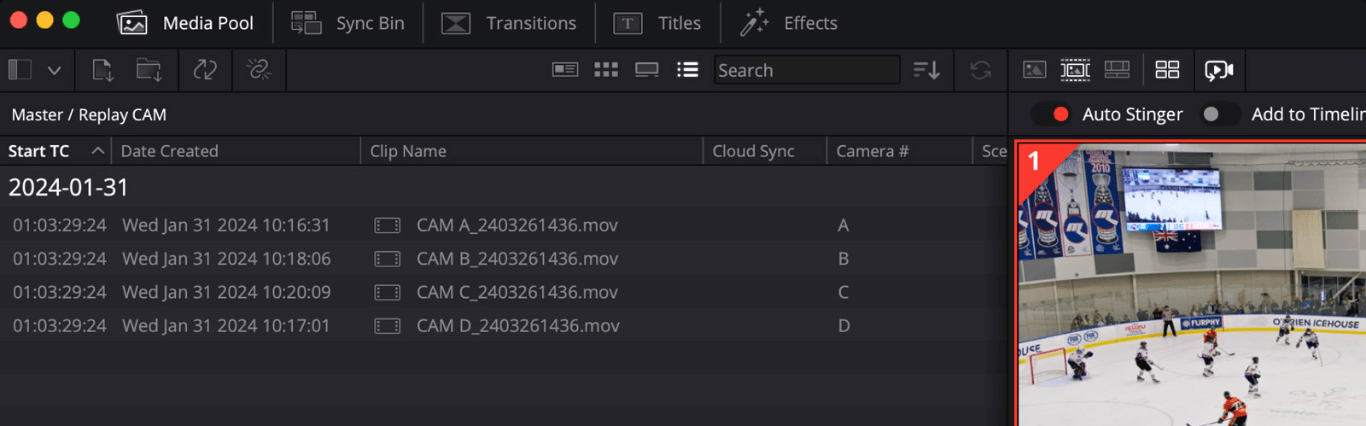Screen dimensions: 1366x426
Task: Toggle the multiview camera icon
Action: point(1218,70)
